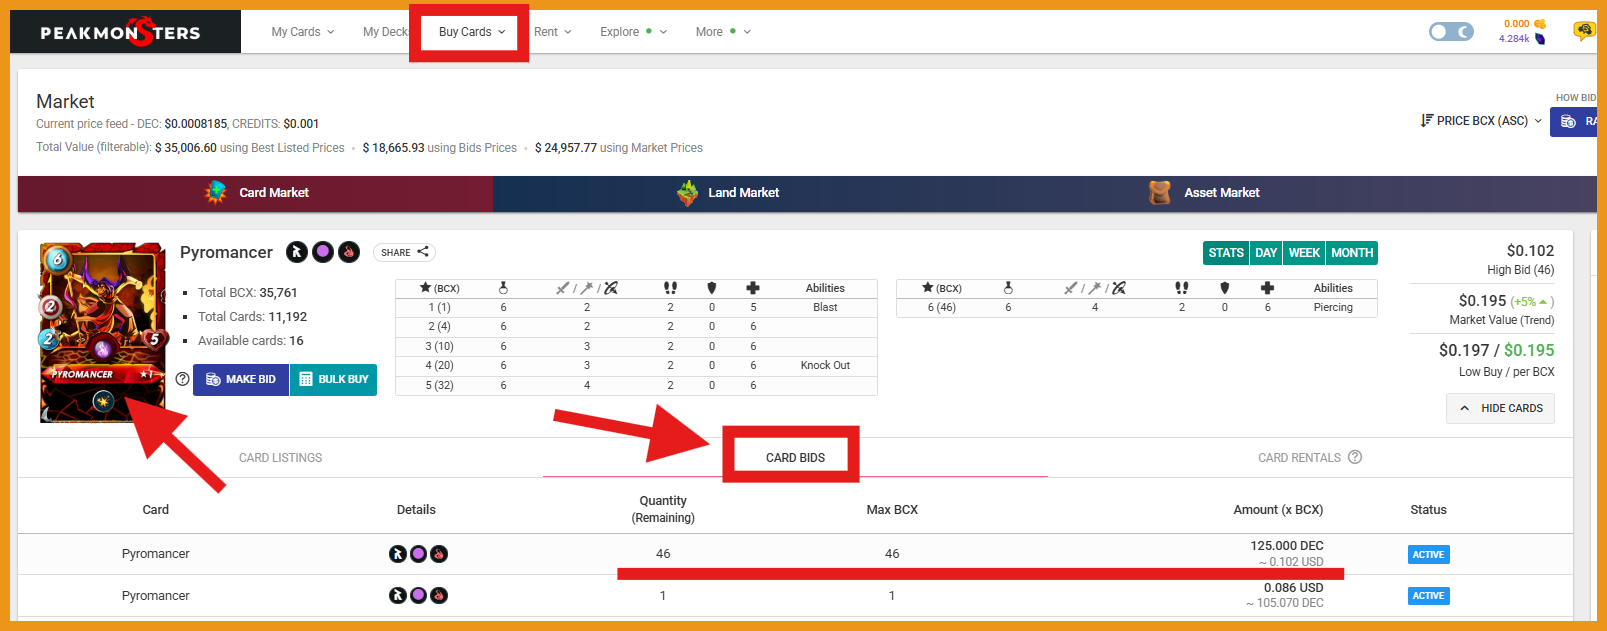The image size is (1607, 631).
Task: Click the mana column icon in left stats table
Action: coord(503,287)
